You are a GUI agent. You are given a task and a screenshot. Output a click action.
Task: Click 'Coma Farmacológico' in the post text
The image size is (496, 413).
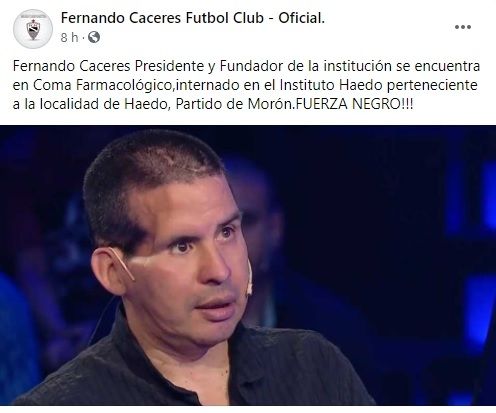tap(102, 85)
